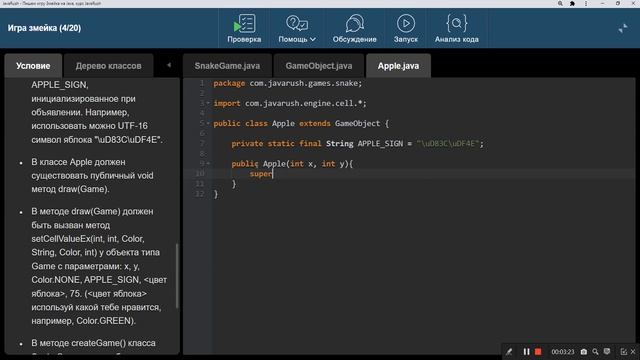Close the recorder toolbar

click(x=633, y=351)
